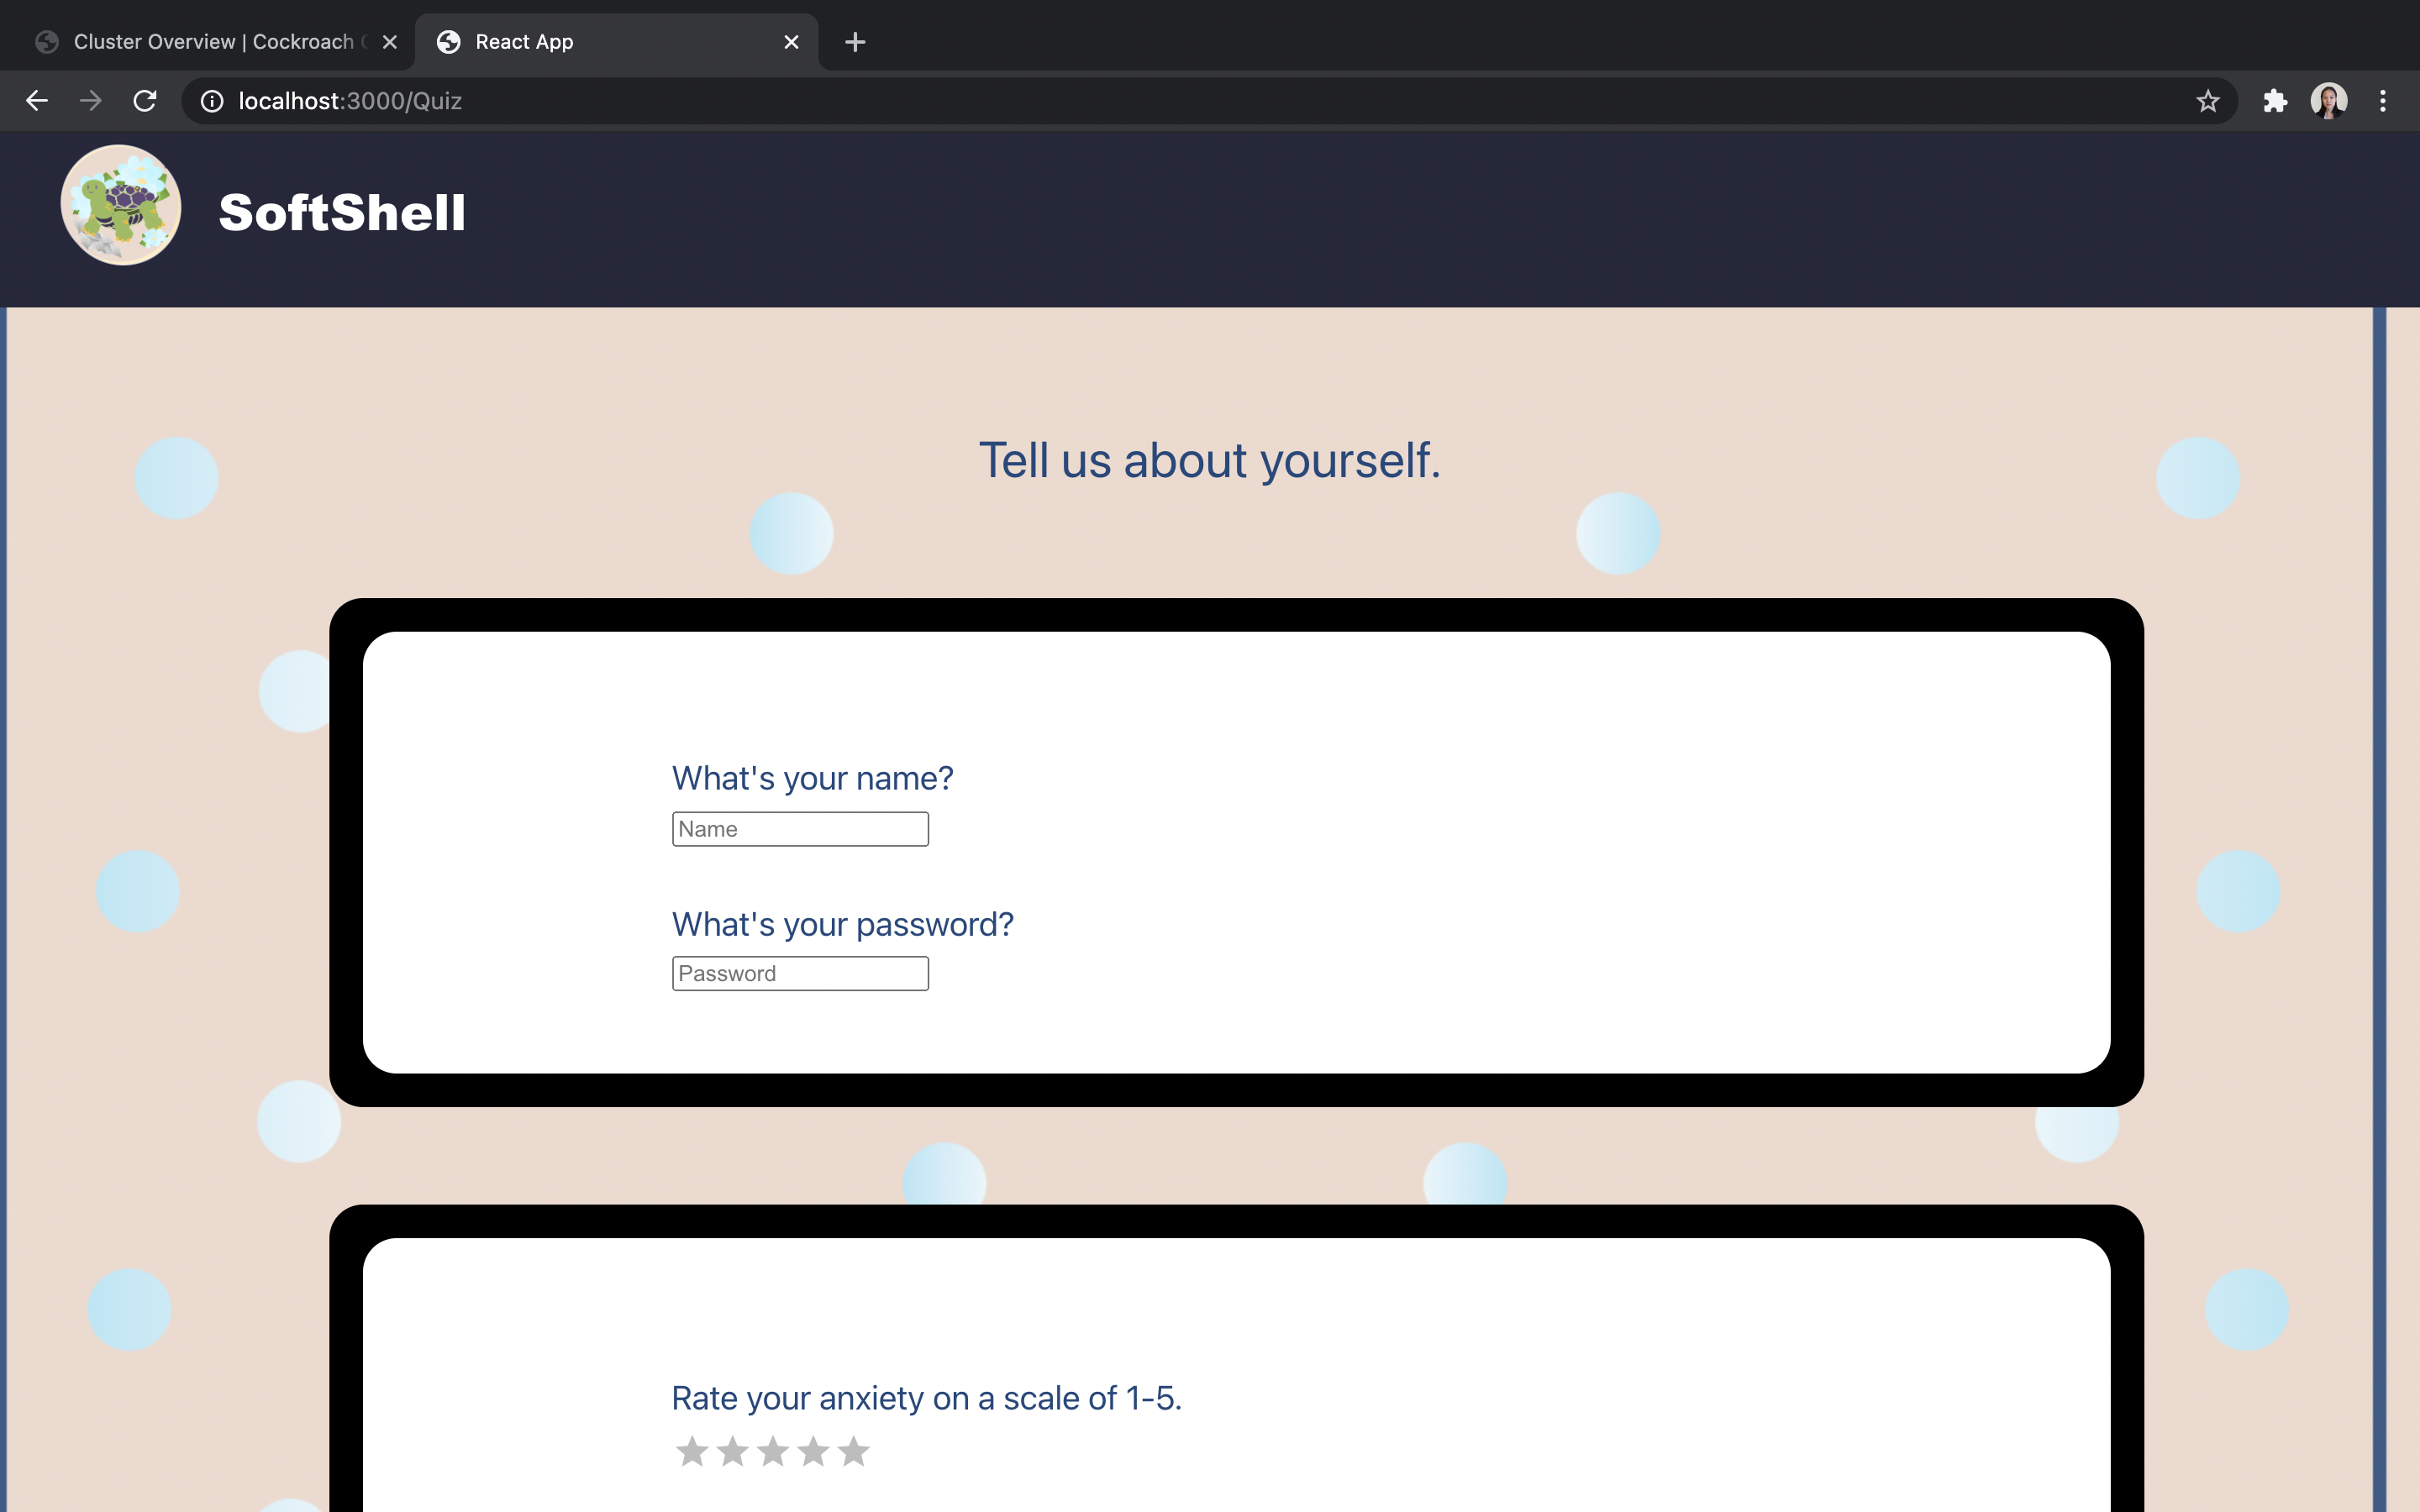Image resolution: width=2420 pixels, height=1512 pixels.
Task: Click the Password input field
Action: [x=800, y=974]
